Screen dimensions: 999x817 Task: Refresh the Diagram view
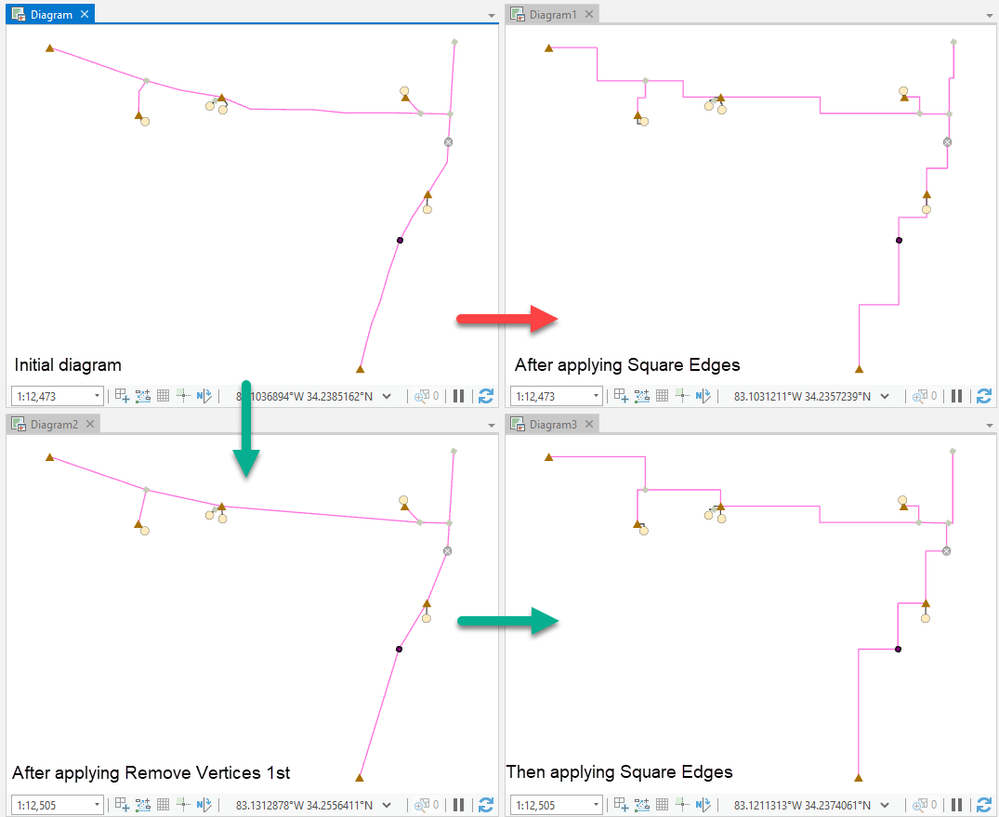pyautogui.click(x=485, y=396)
